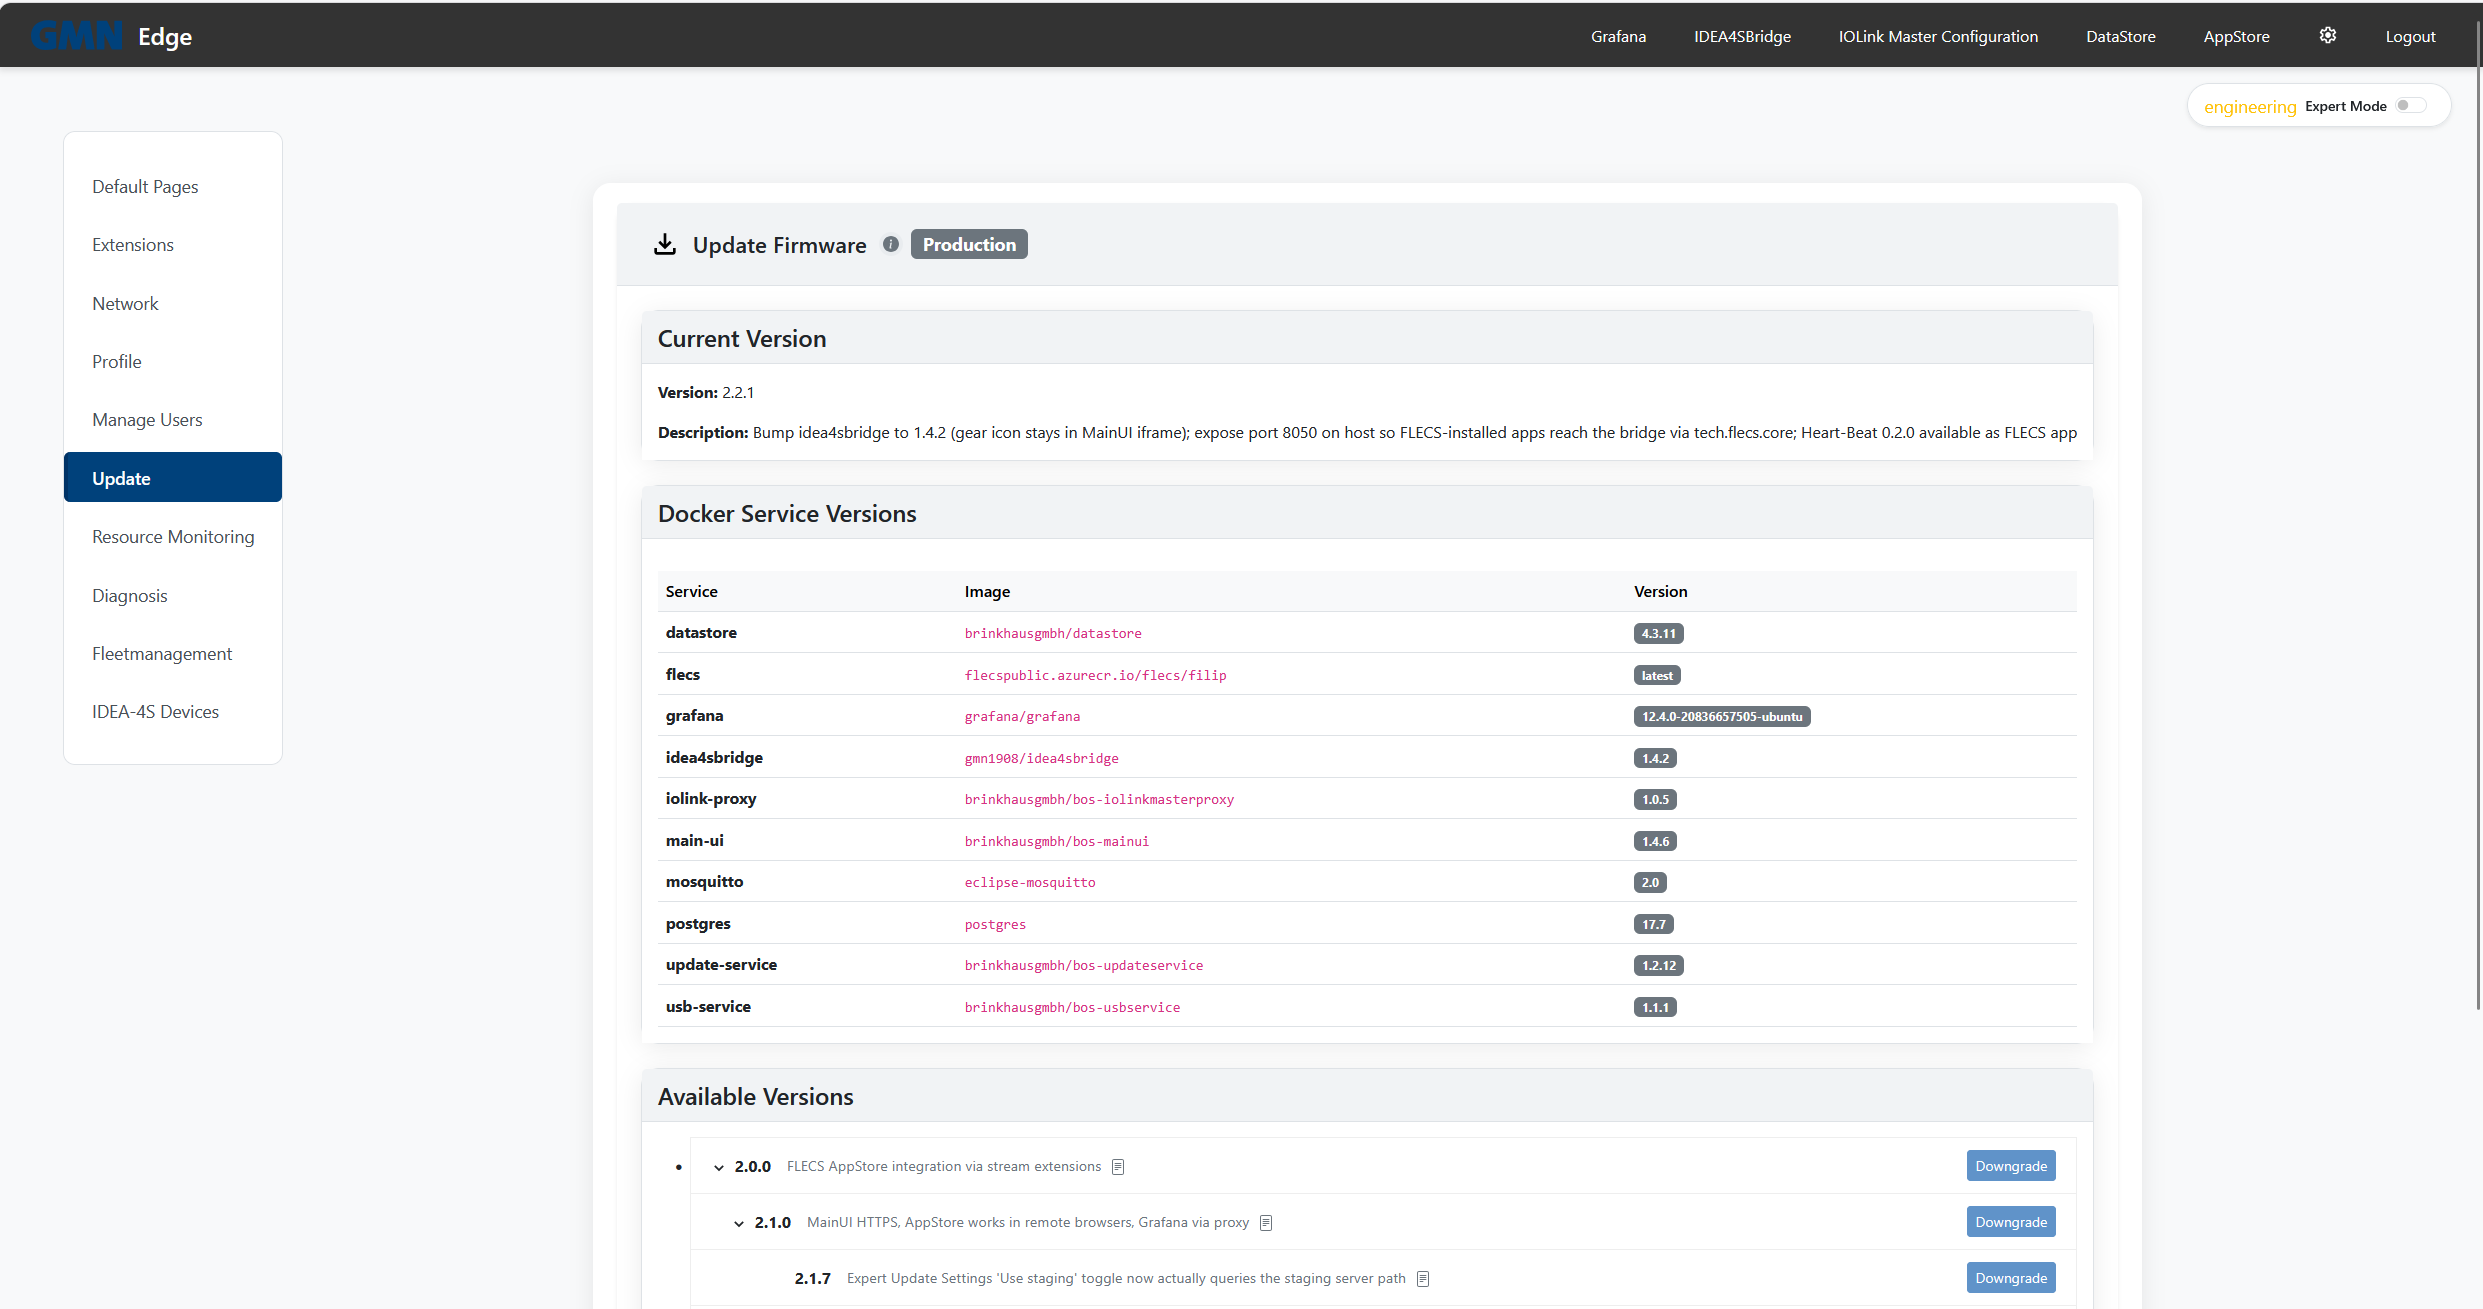
Task: Select Resource Monitoring in the sidebar
Action: coord(172,537)
